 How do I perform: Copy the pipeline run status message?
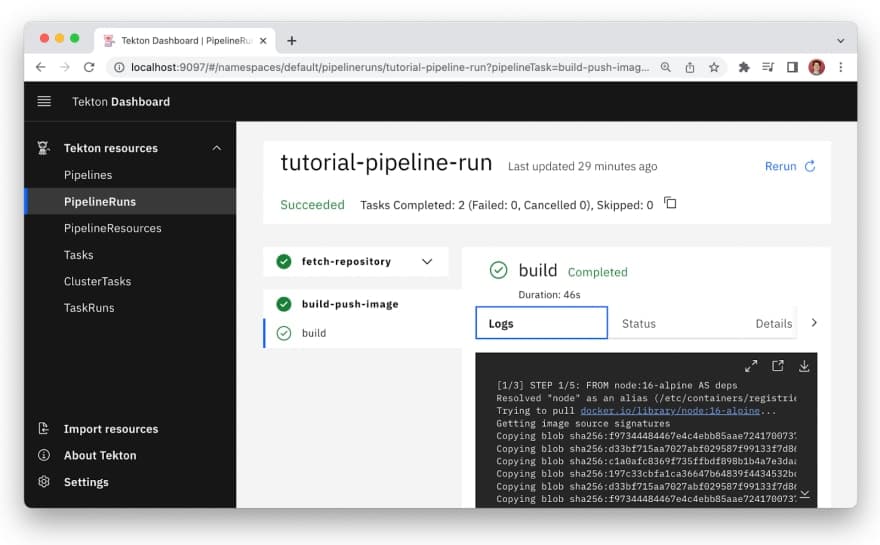tap(670, 203)
